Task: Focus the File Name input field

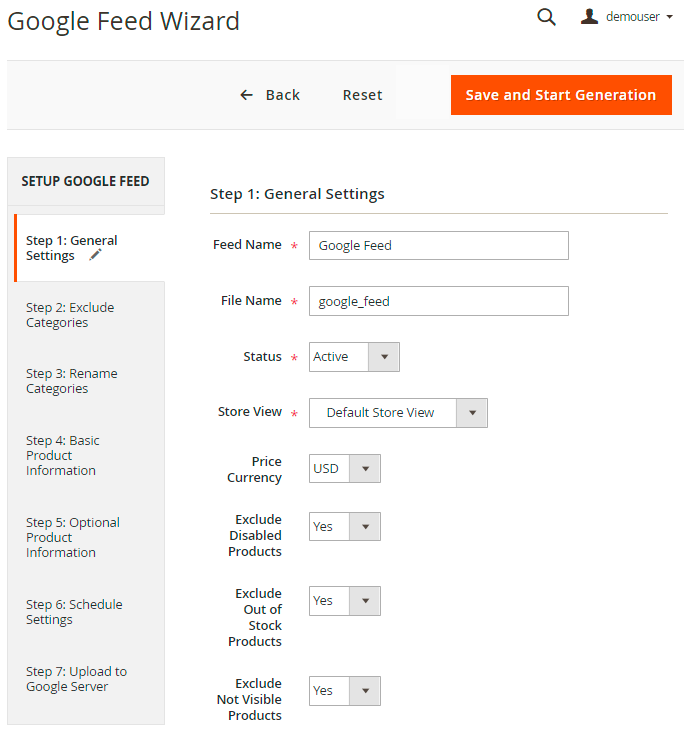Action: 438,301
